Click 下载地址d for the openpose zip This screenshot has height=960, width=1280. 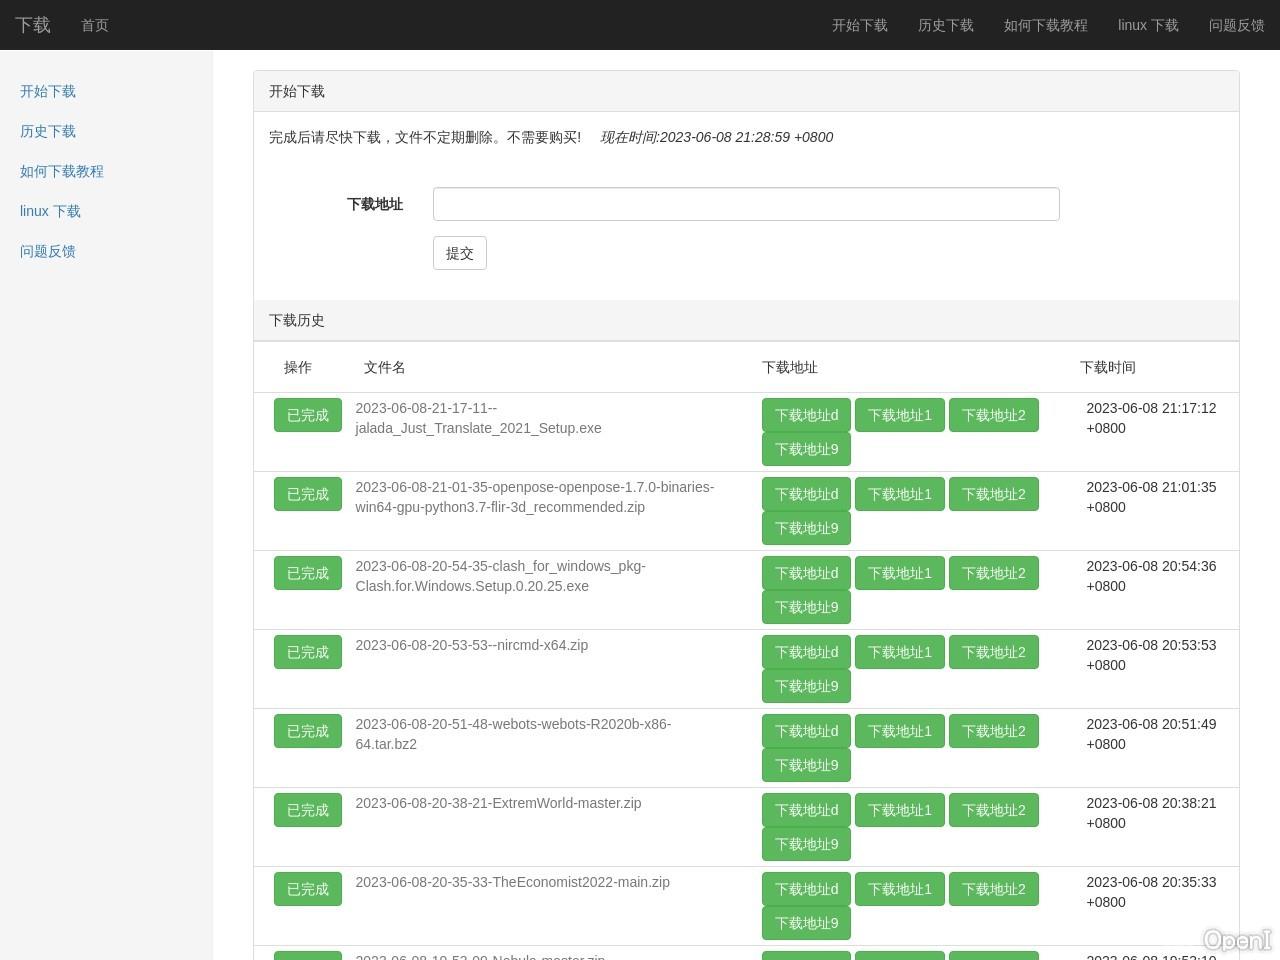click(x=806, y=494)
